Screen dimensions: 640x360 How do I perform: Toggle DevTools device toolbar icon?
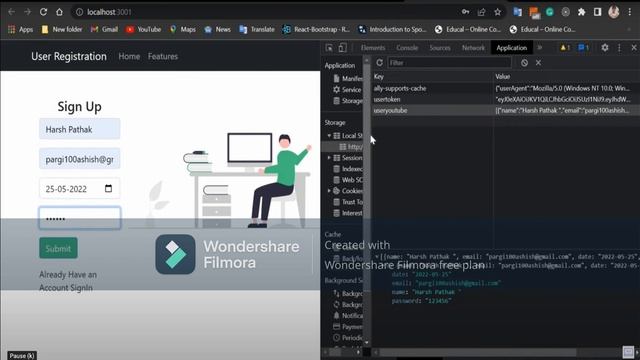click(x=342, y=48)
